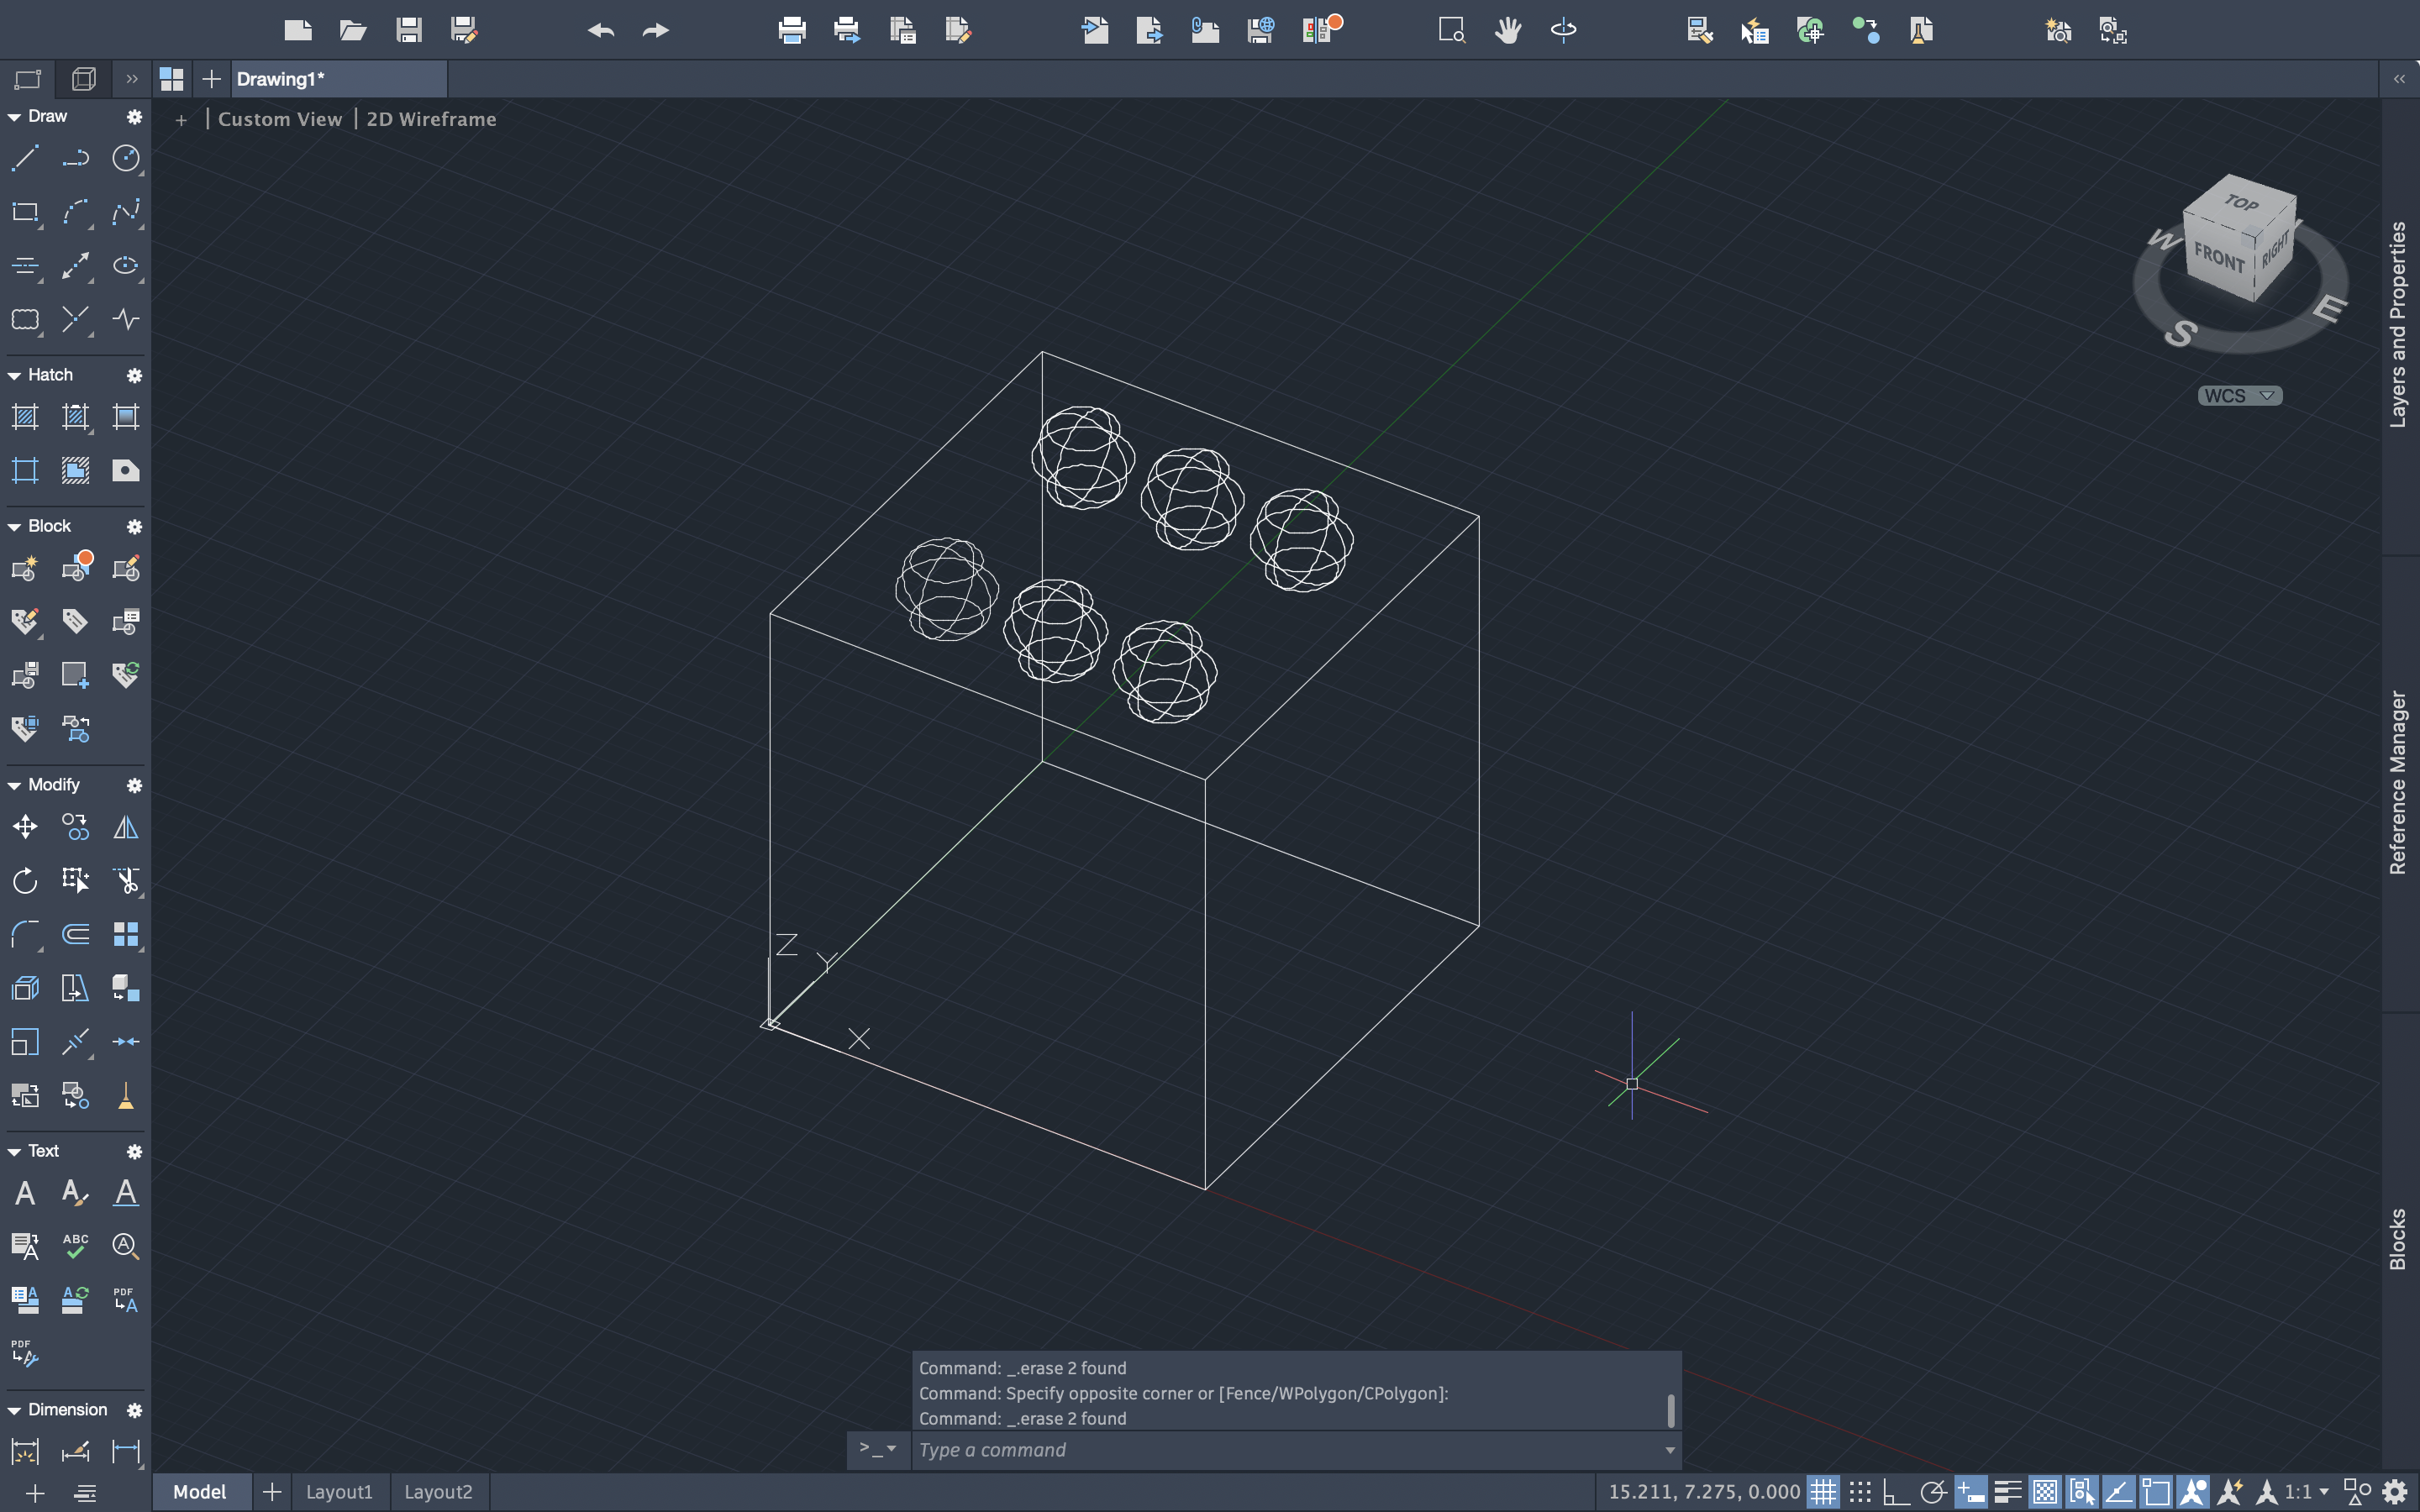Open the Blocks side panel
Image resolution: width=2420 pixels, height=1512 pixels.
(2398, 1239)
